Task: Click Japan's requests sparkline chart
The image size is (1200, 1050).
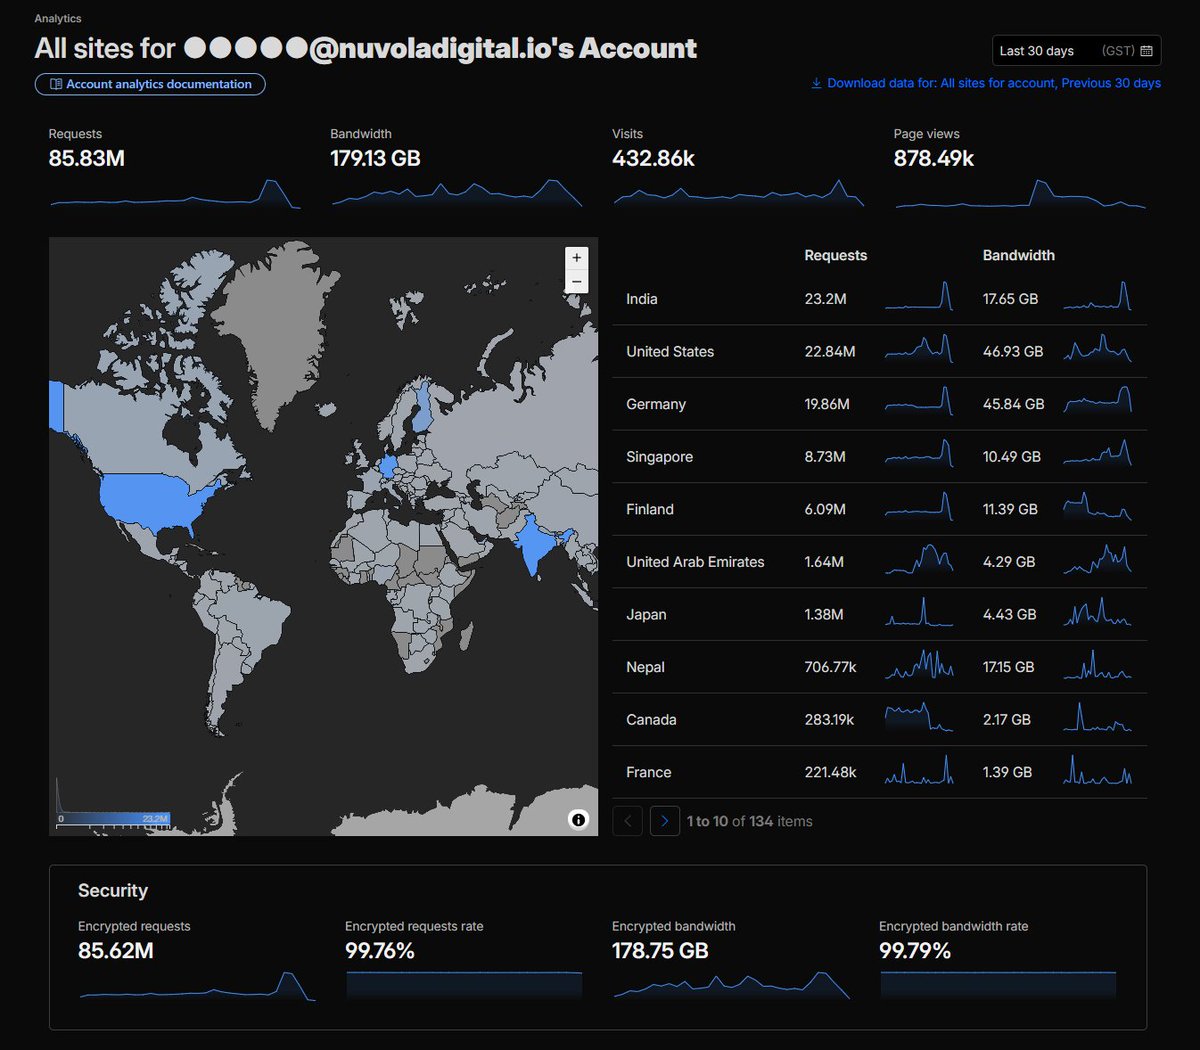Action: pos(919,612)
